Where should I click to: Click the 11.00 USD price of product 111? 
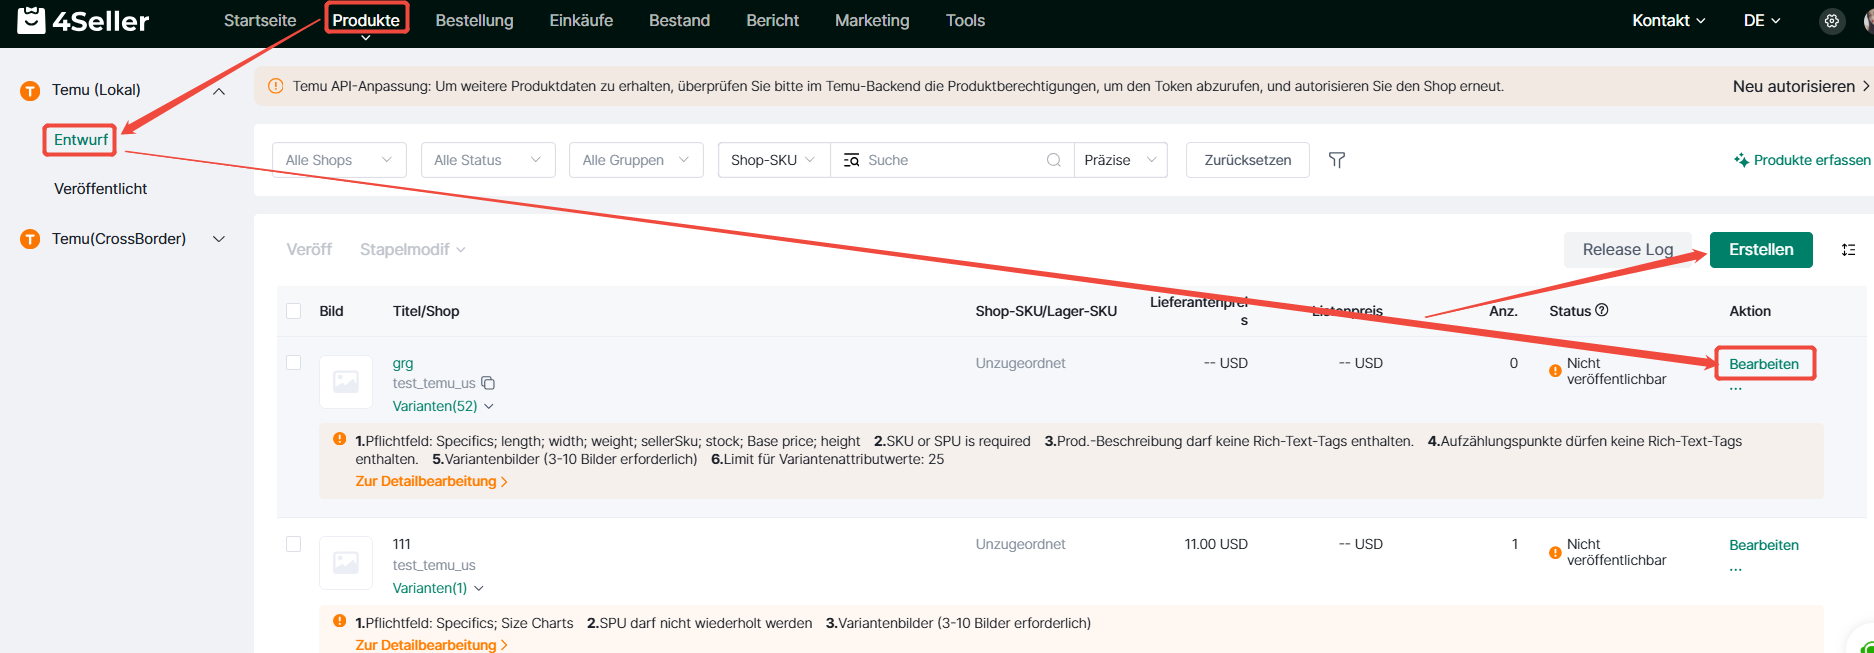point(1216,544)
